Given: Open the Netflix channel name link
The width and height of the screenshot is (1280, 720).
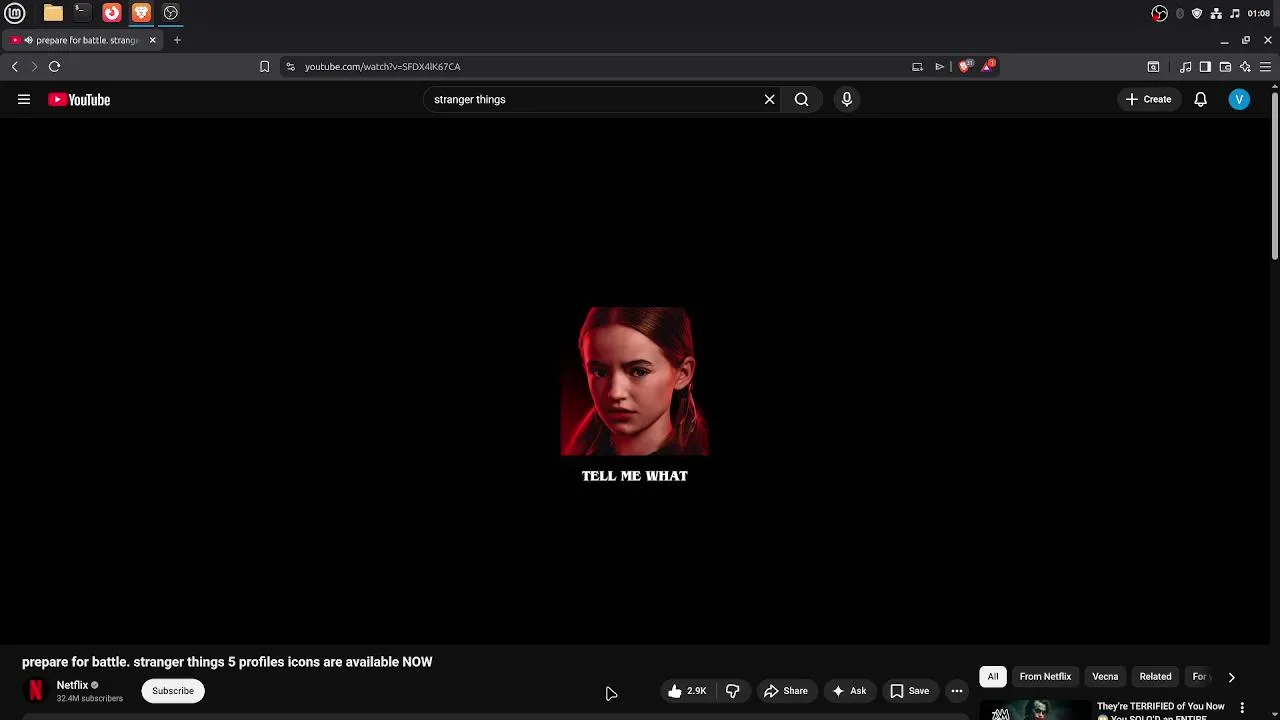Looking at the screenshot, I should point(72,685).
